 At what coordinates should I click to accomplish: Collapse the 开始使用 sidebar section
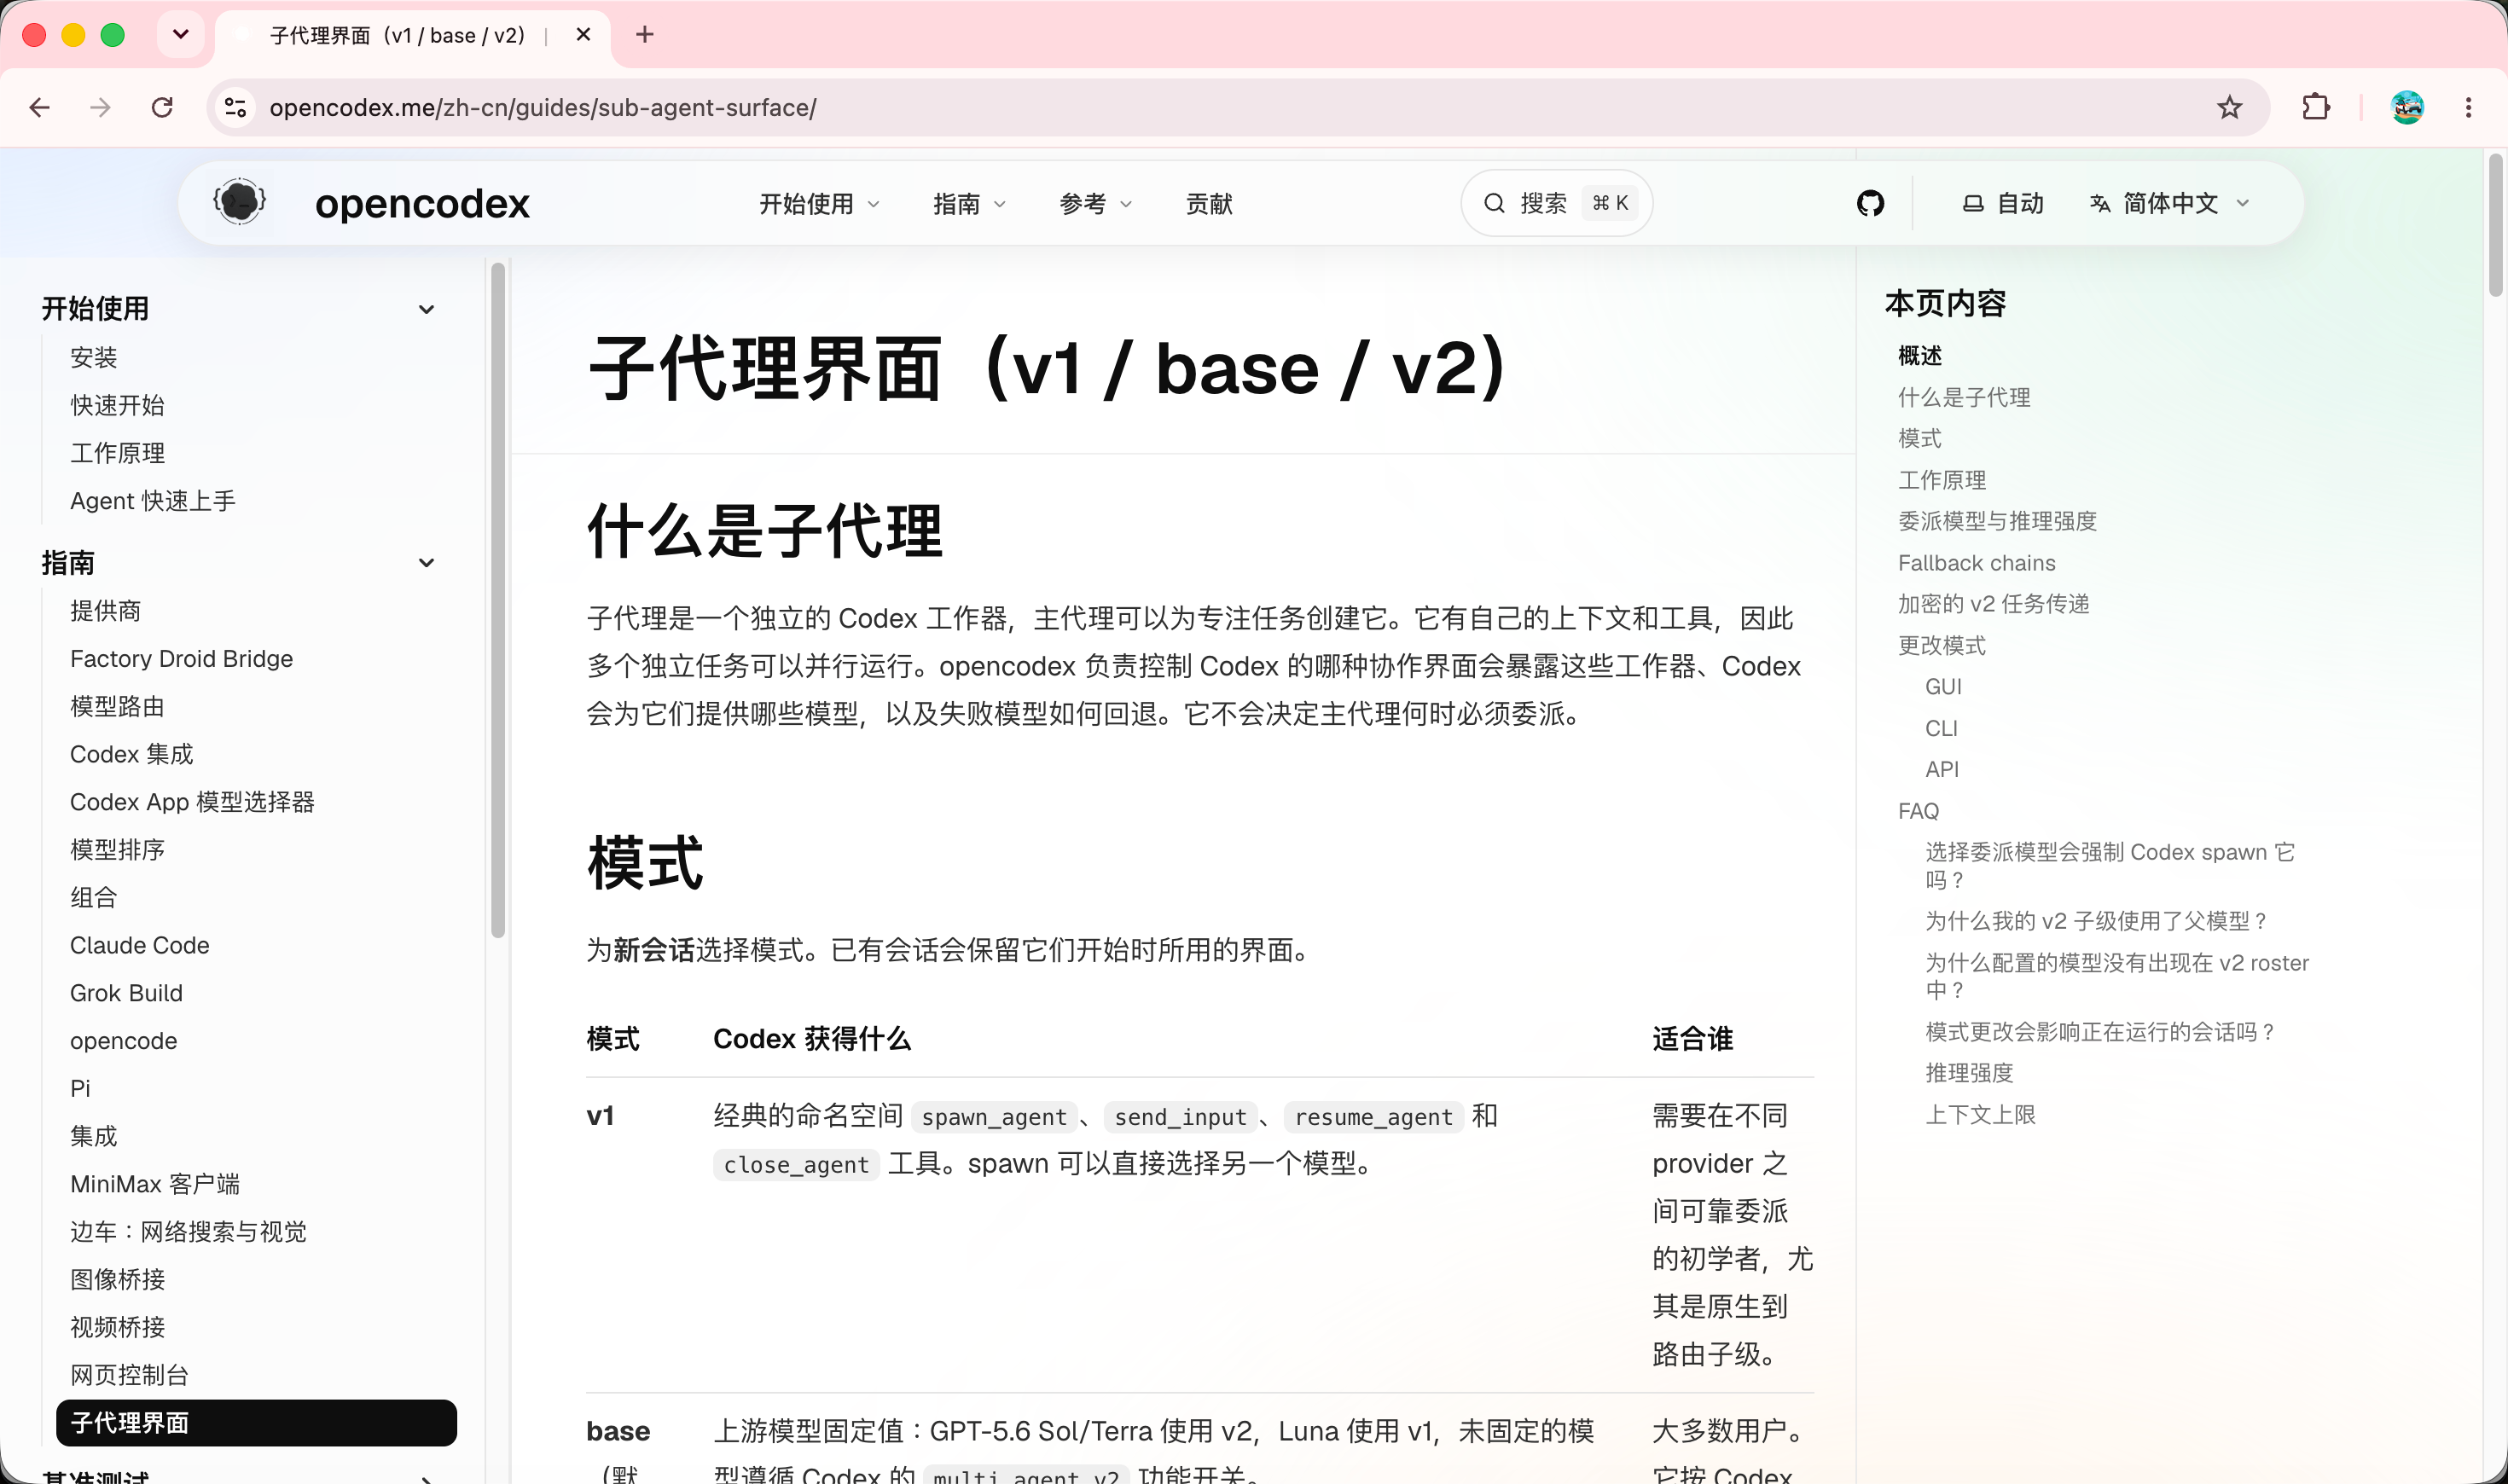(240, 309)
